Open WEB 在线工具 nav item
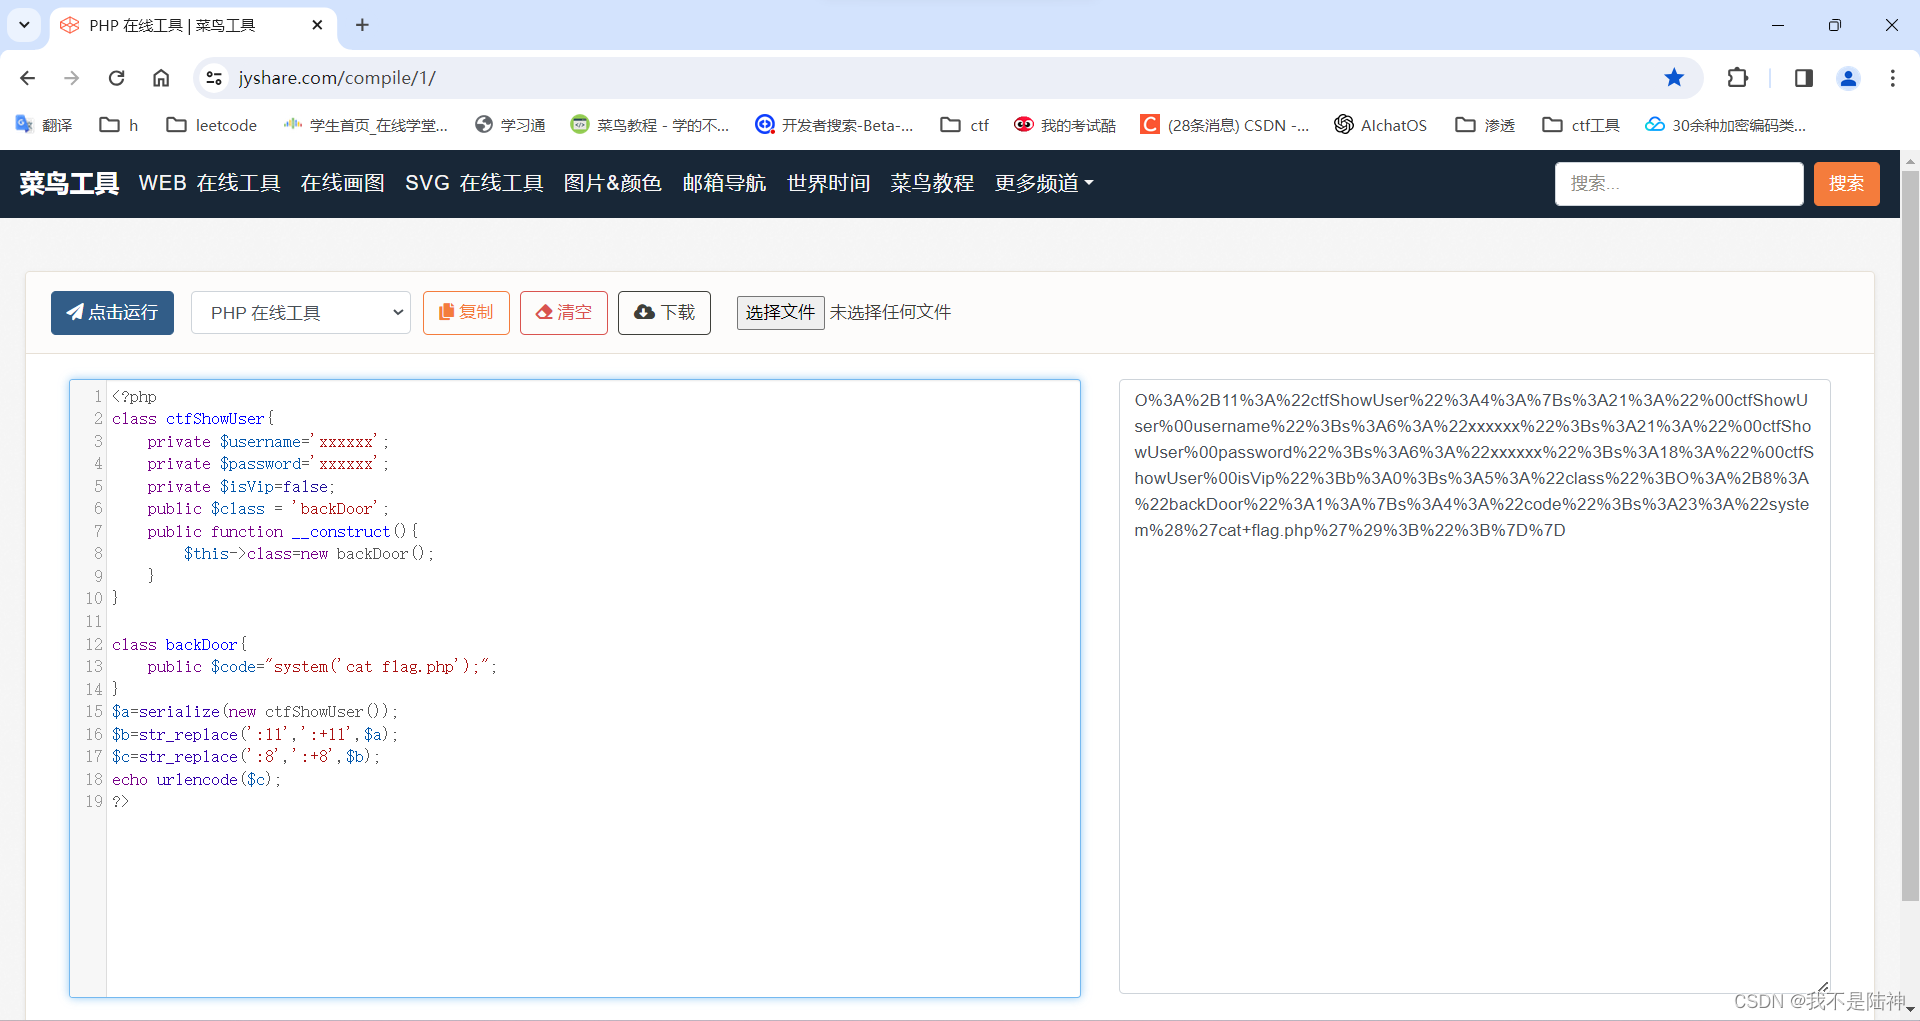The image size is (1920, 1021). click(x=209, y=183)
